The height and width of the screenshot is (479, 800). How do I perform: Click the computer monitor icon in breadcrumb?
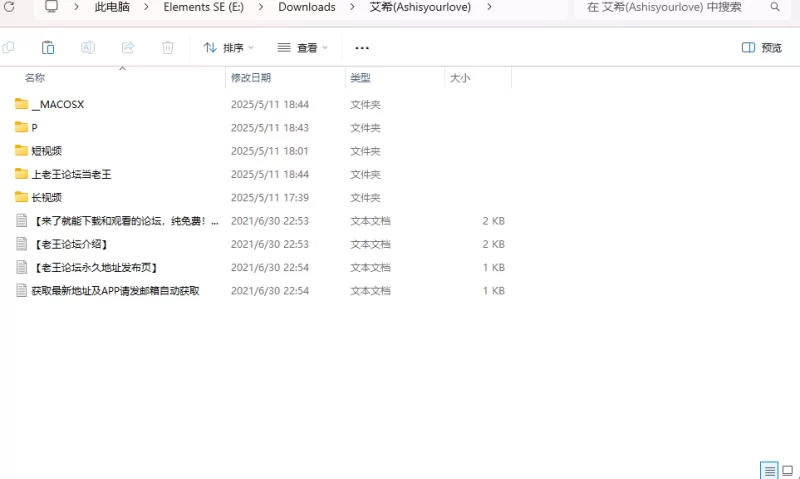pos(51,7)
